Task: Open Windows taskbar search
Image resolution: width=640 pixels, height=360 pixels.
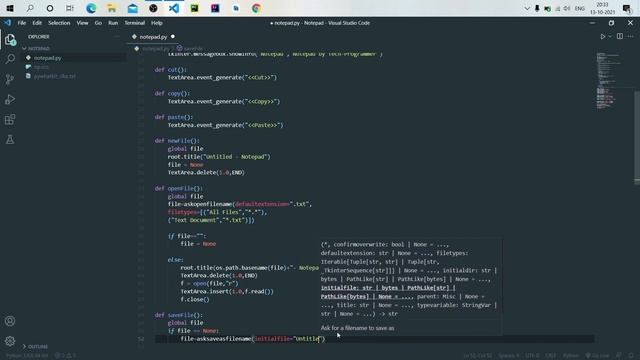Action: 30,8
